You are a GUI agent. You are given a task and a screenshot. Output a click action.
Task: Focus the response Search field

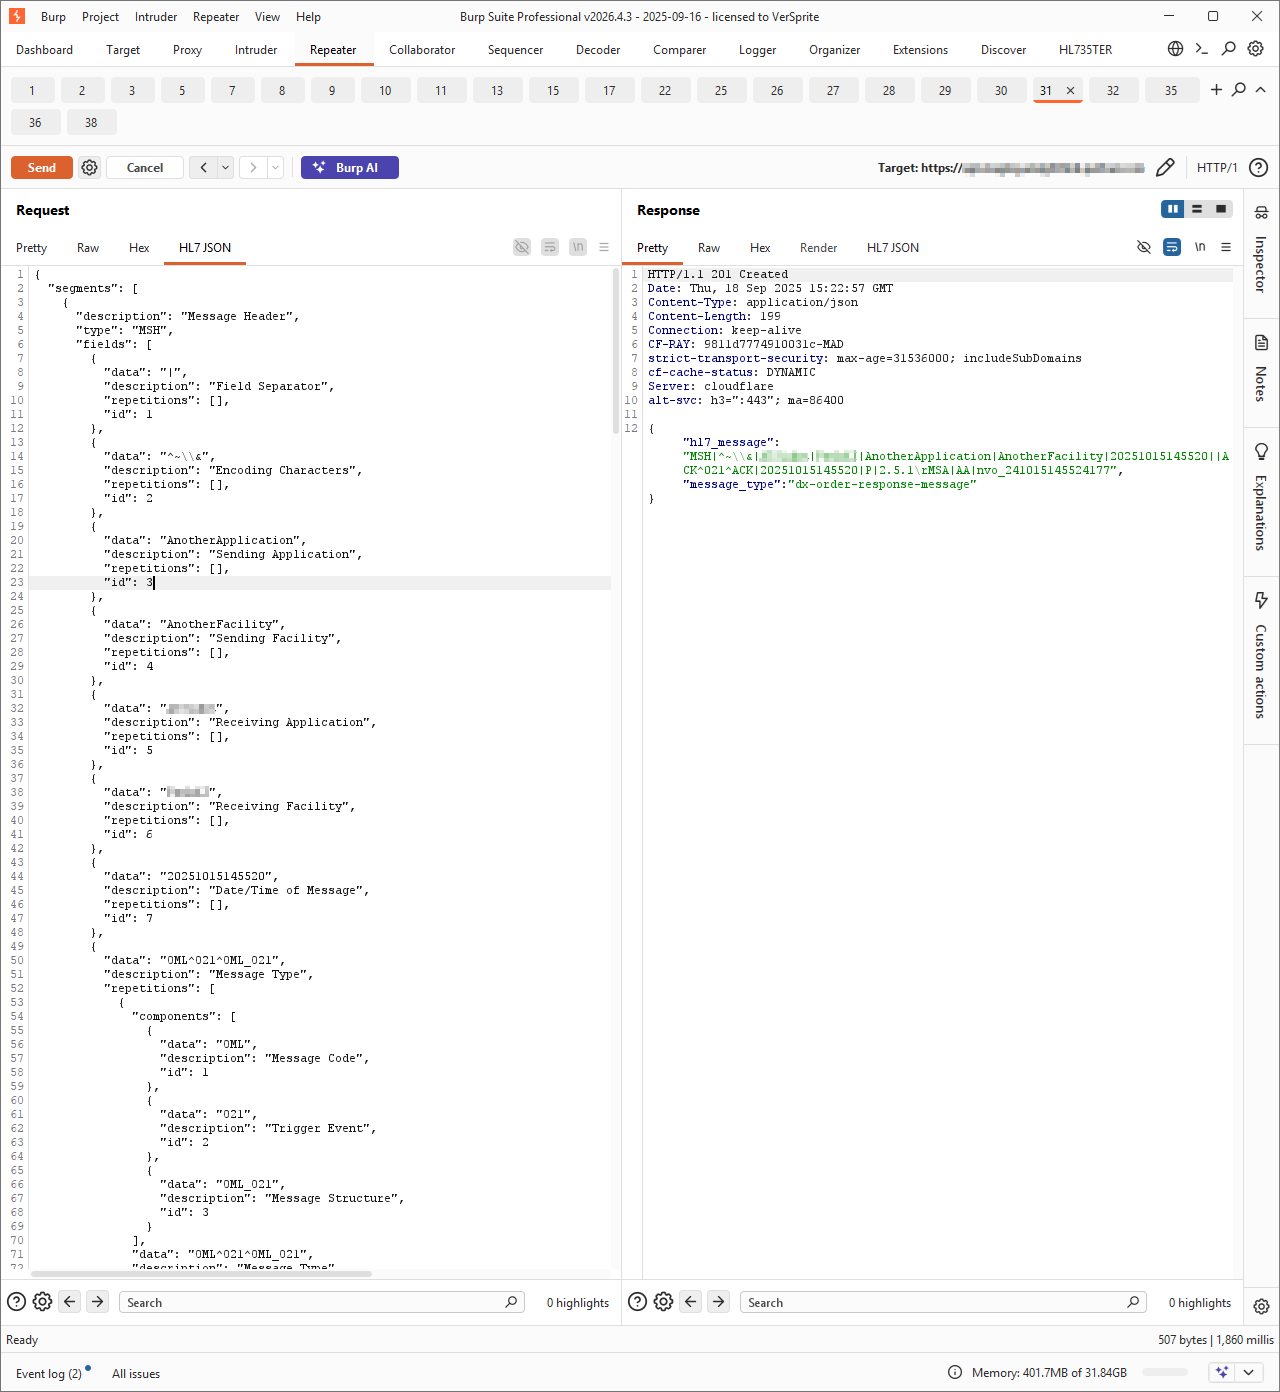[x=943, y=1302]
